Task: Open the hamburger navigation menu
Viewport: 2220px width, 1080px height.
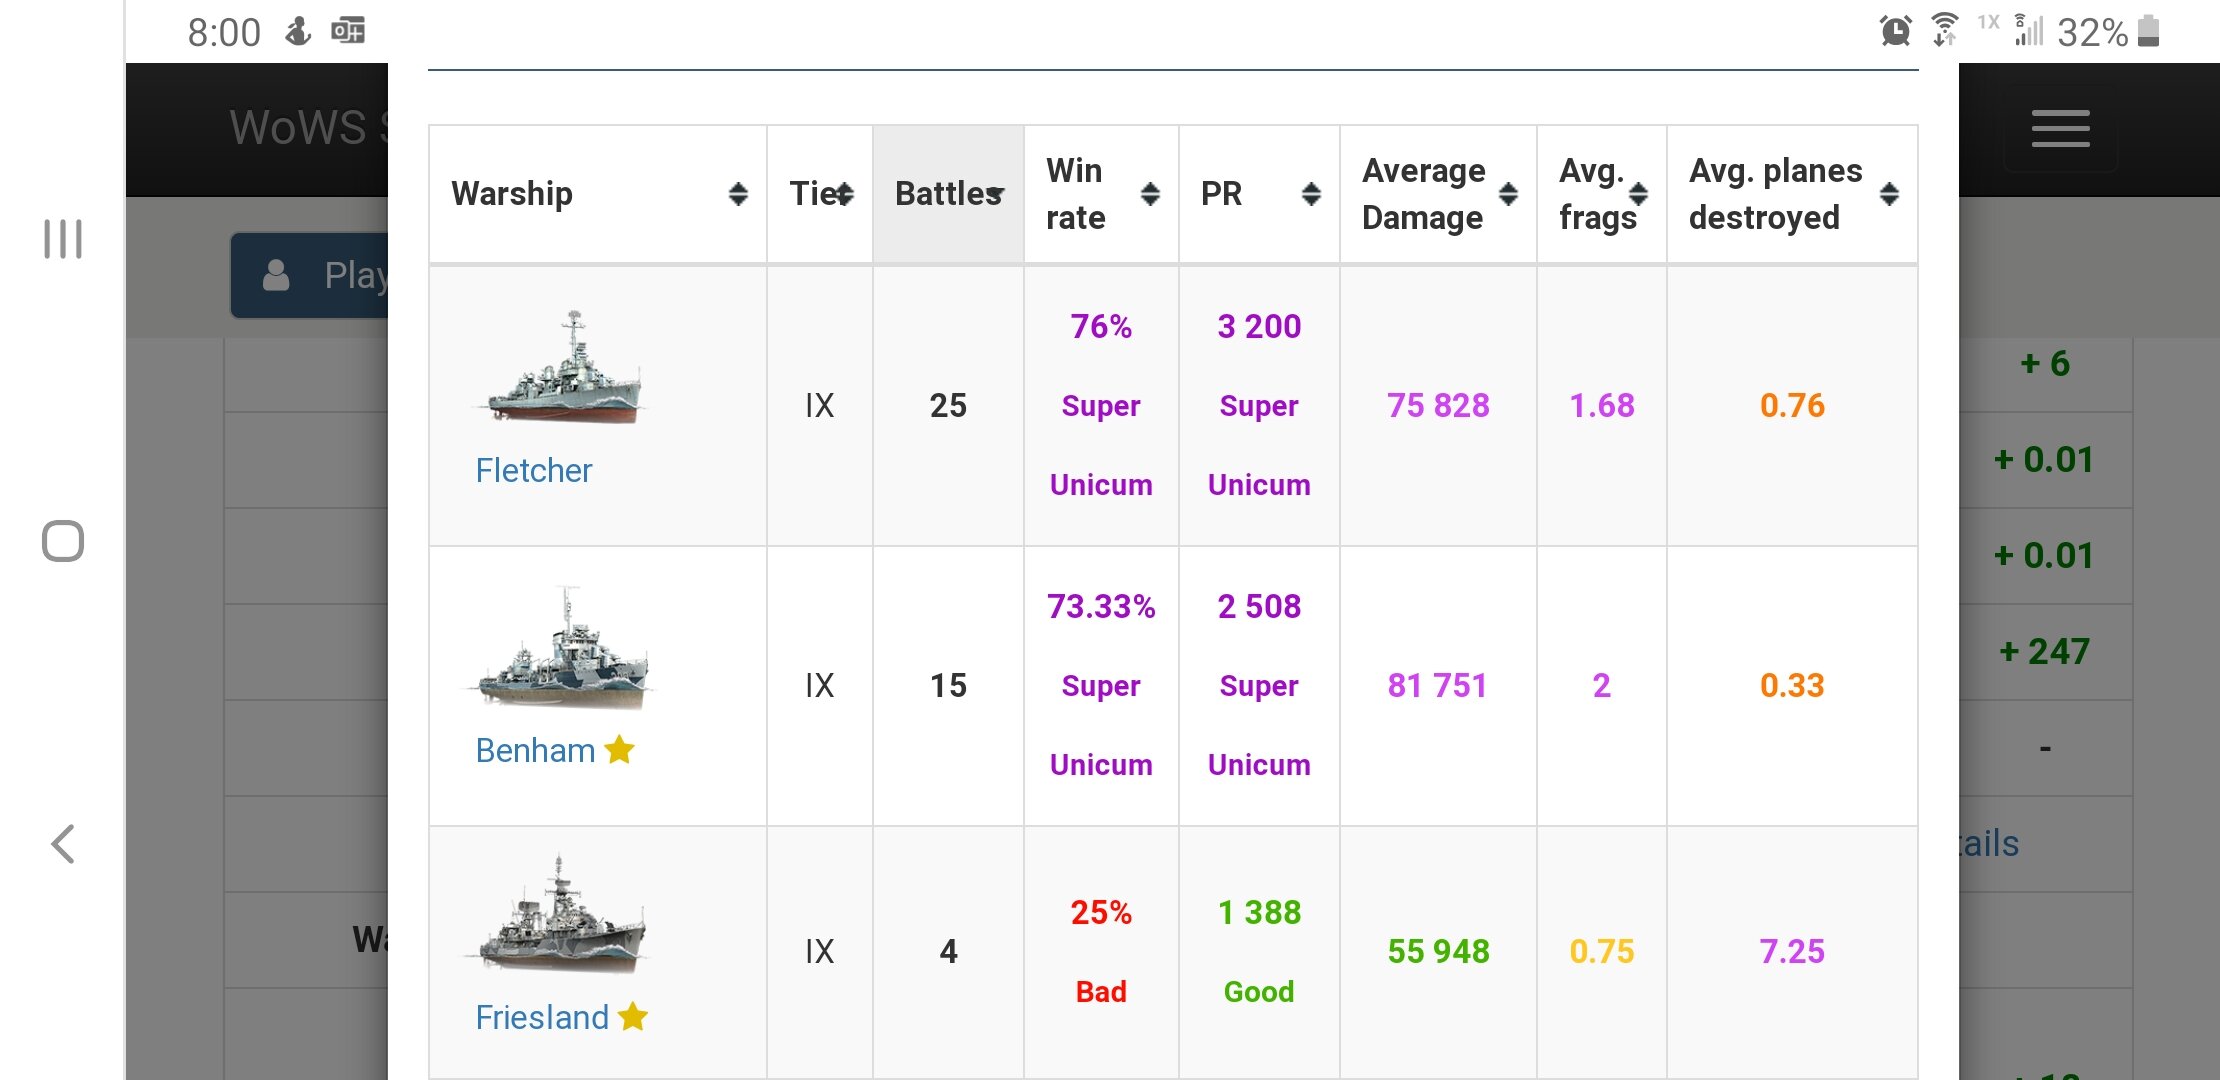Action: point(2060,129)
